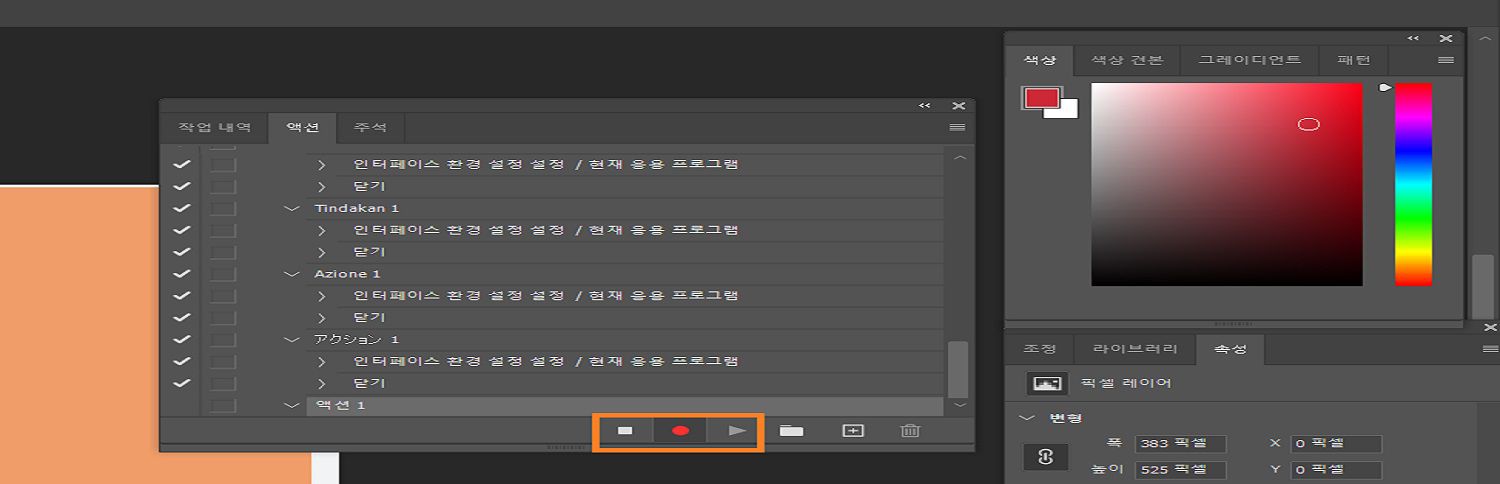Switch to the 작업 내역 tab

(215, 128)
